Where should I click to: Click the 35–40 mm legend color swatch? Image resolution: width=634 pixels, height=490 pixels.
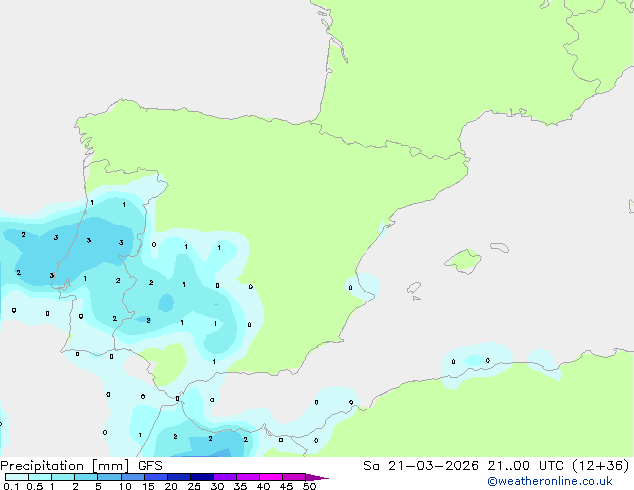pyautogui.click(x=247, y=477)
